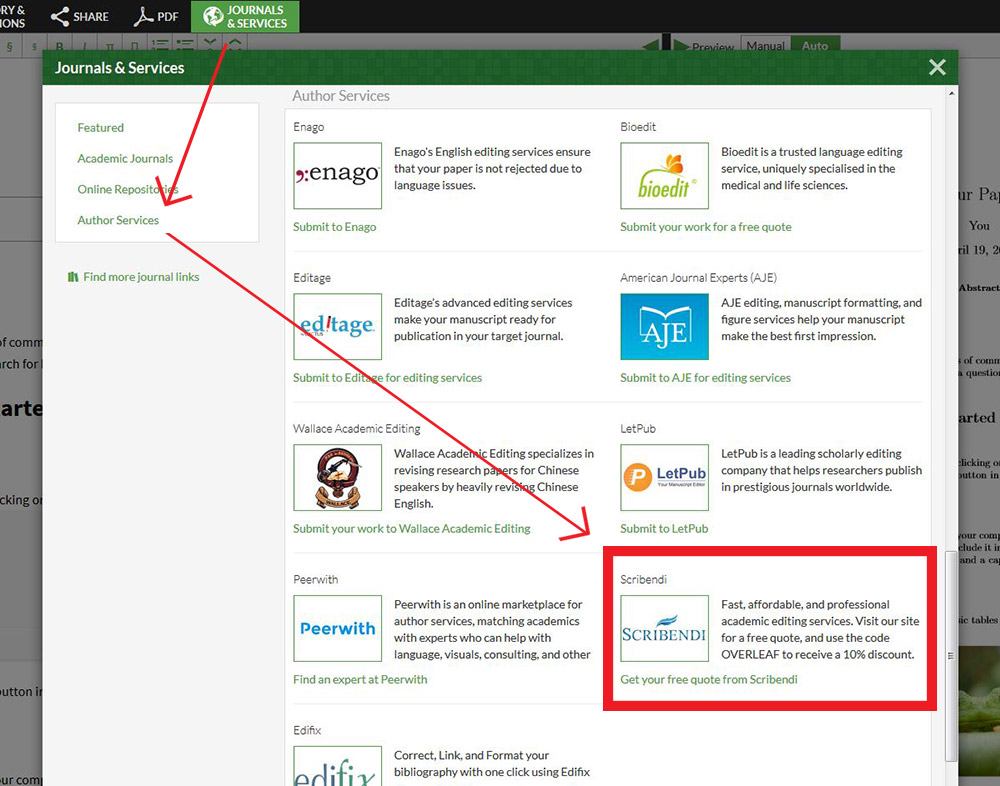The image size is (1000, 786).
Task: Click Submit your work to Wallace Academic Editing
Action: (412, 528)
